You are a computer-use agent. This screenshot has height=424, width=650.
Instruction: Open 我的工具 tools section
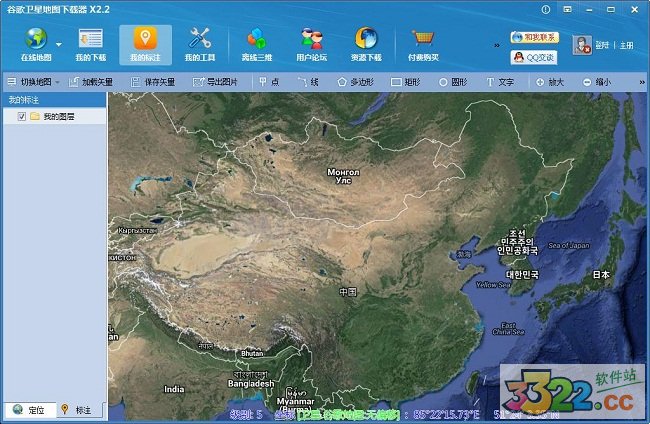200,45
